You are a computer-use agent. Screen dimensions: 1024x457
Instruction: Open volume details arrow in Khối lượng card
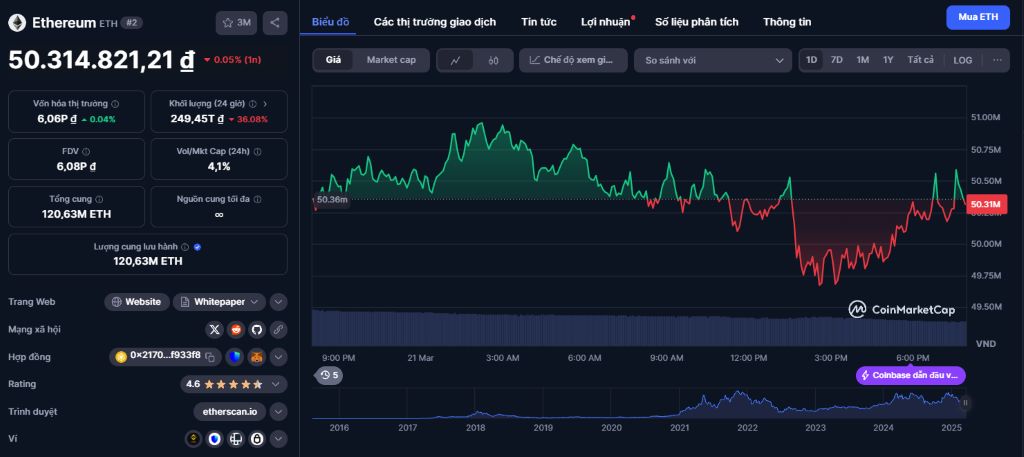(265, 103)
